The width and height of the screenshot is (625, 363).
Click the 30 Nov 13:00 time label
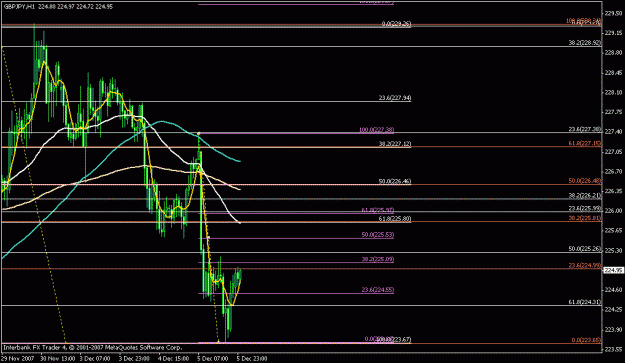click(x=57, y=358)
